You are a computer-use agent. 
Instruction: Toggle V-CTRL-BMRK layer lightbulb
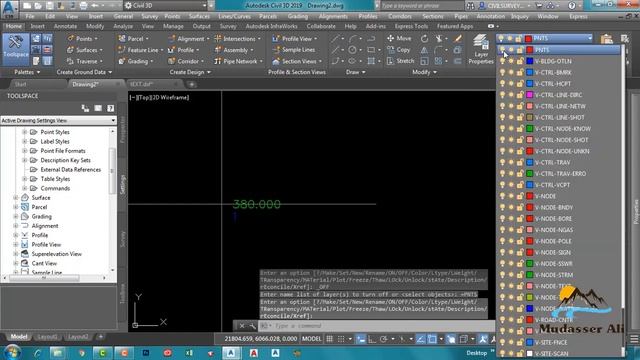click(502, 72)
